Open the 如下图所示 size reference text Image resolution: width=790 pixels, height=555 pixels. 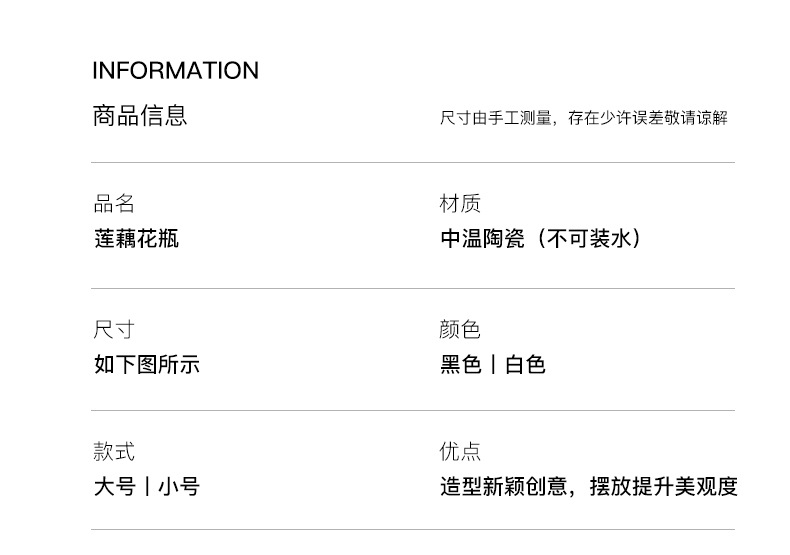pos(147,365)
